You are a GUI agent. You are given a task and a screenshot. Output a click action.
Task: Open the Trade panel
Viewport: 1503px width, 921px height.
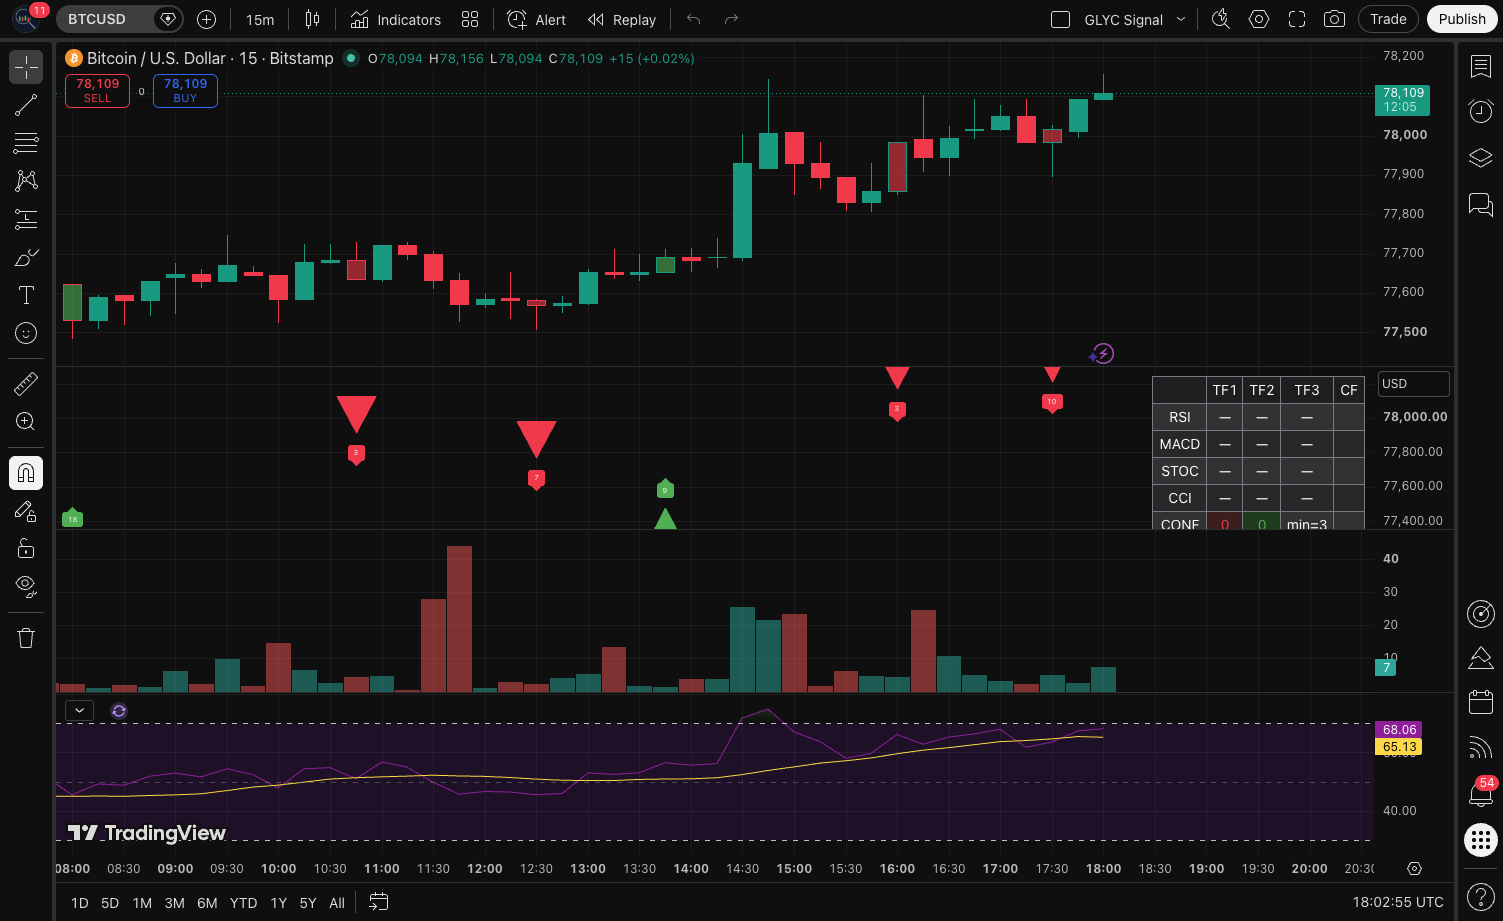point(1388,19)
